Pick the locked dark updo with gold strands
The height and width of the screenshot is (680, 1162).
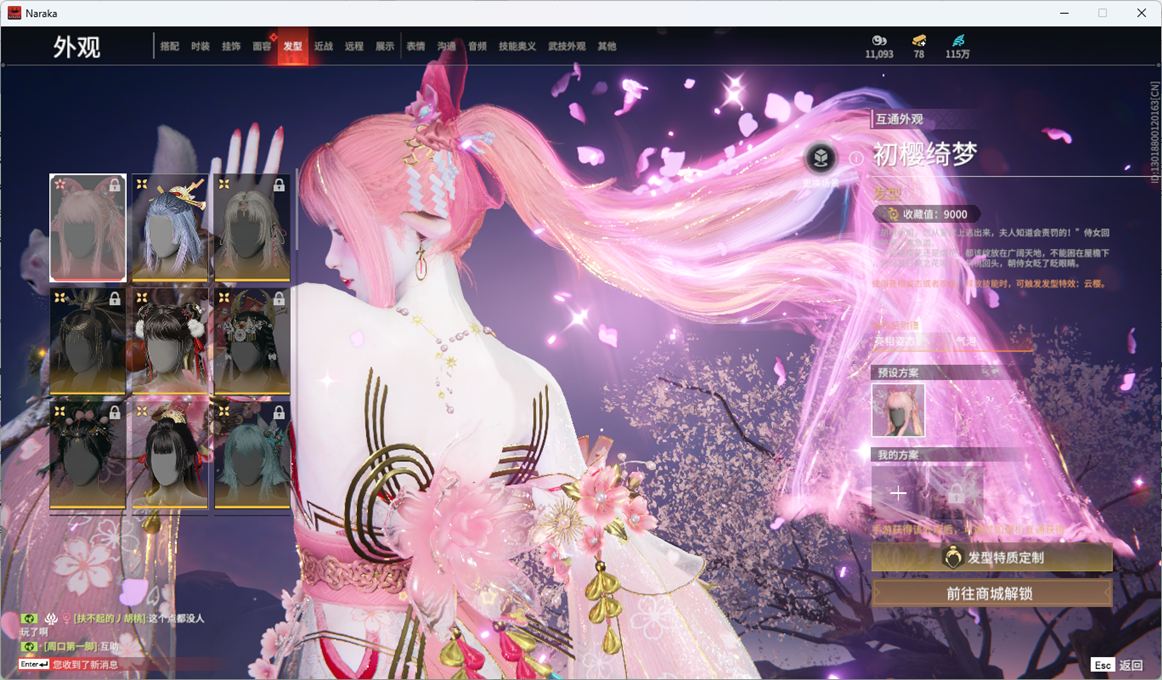pos(87,341)
